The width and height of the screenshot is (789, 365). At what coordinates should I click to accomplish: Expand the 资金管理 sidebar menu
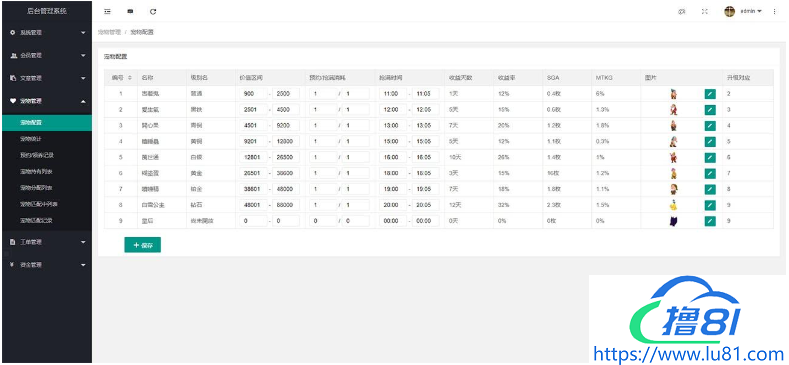point(46,265)
